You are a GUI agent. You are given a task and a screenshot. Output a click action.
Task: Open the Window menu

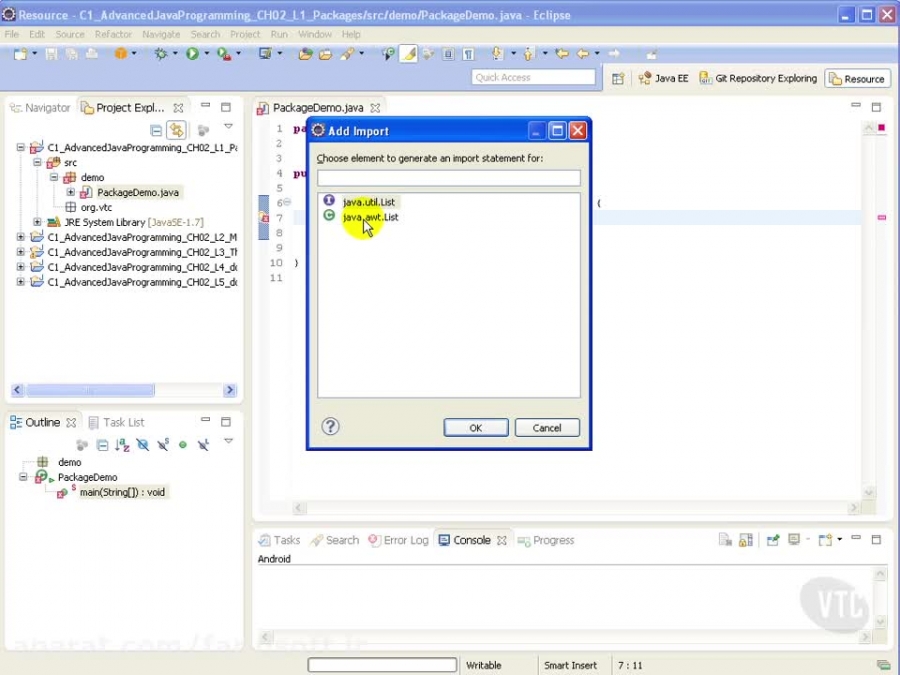pos(316,33)
